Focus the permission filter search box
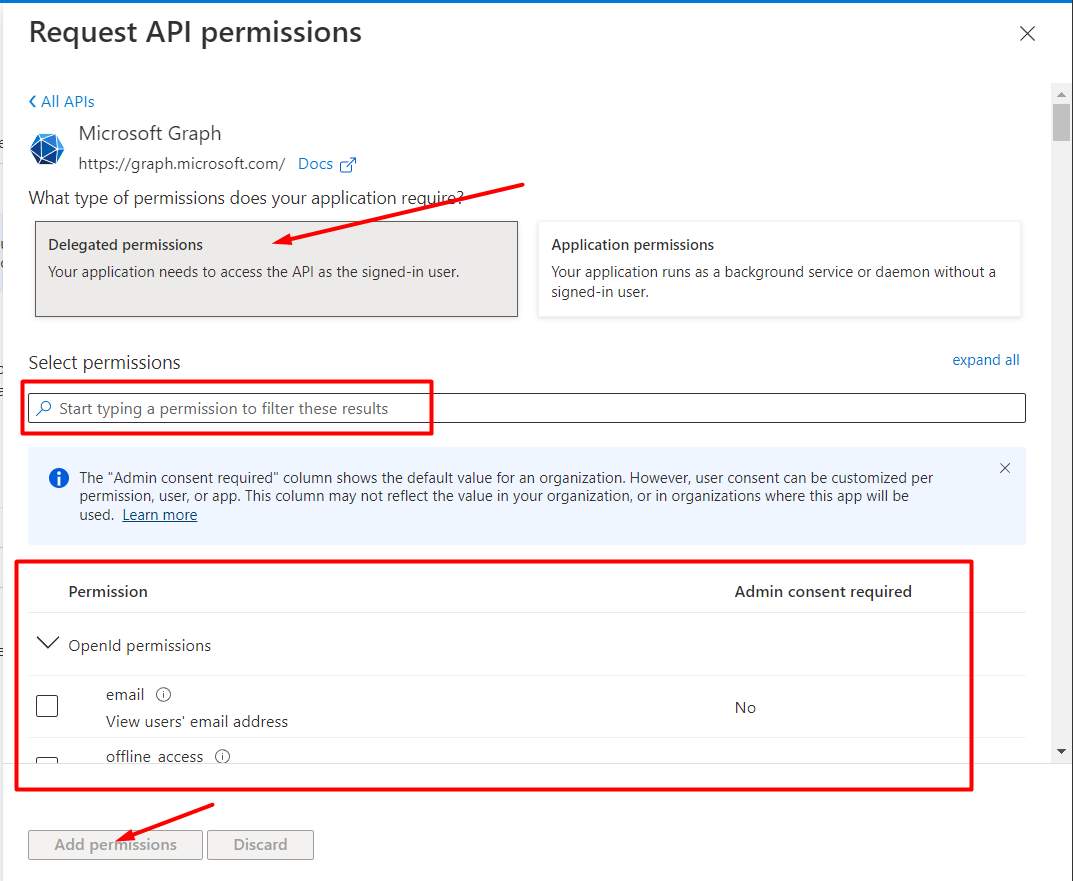 pos(527,409)
